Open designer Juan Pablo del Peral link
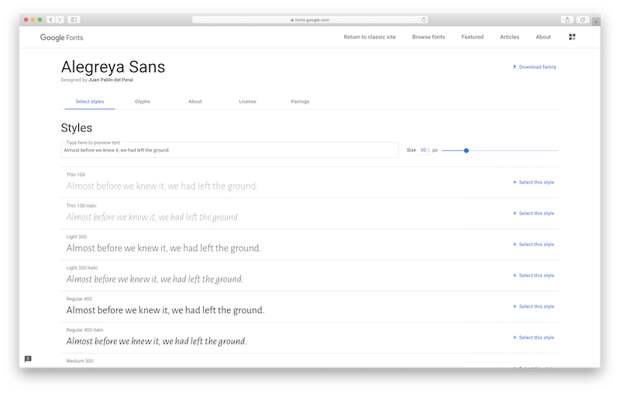Screen dimensions: 620x393 point(111,80)
